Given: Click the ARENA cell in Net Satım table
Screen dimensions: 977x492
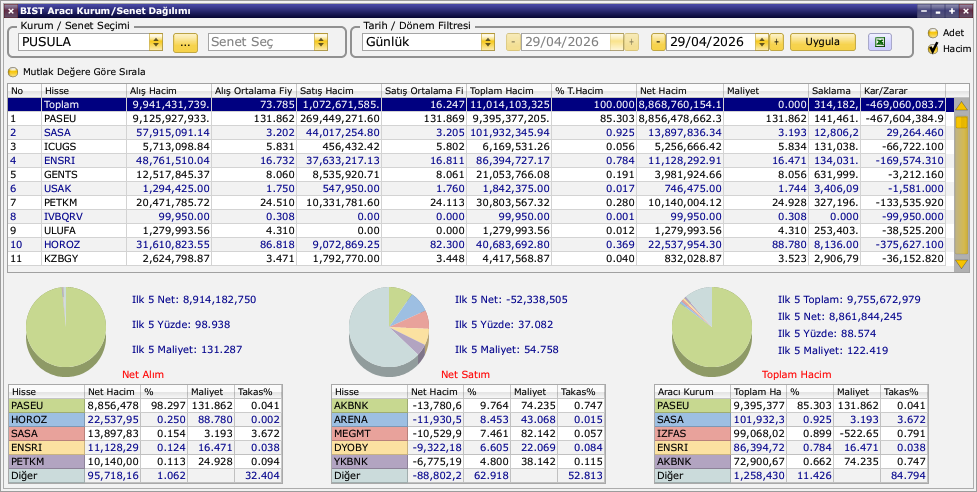Looking at the screenshot, I should click(x=370, y=420).
